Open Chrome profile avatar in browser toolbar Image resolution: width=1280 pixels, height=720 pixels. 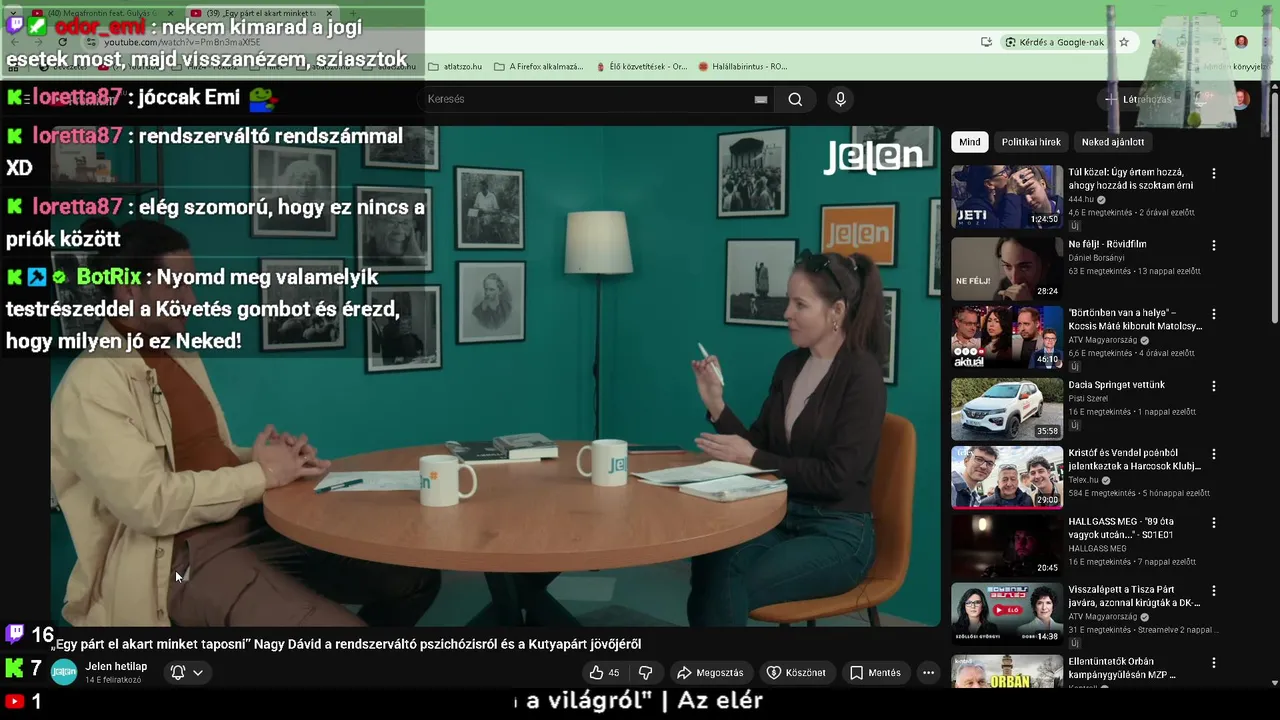point(1241,42)
